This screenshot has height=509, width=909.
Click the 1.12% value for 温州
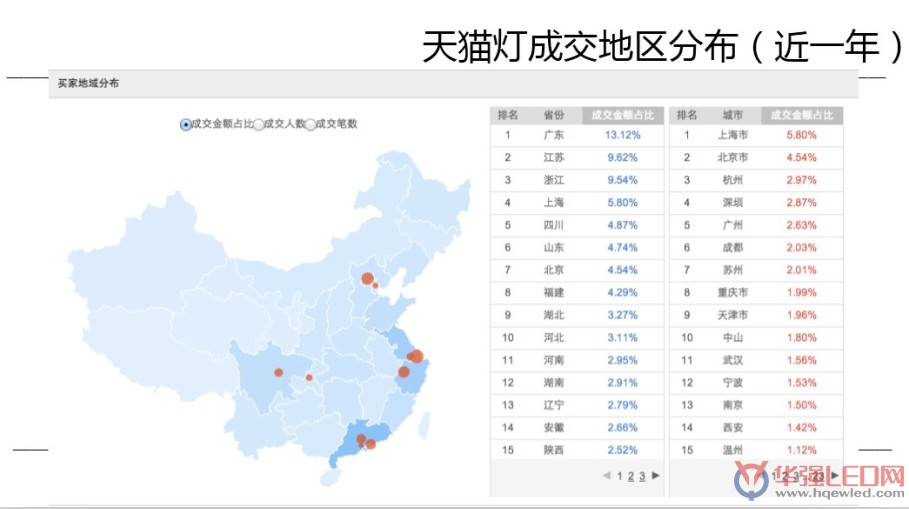pos(802,450)
